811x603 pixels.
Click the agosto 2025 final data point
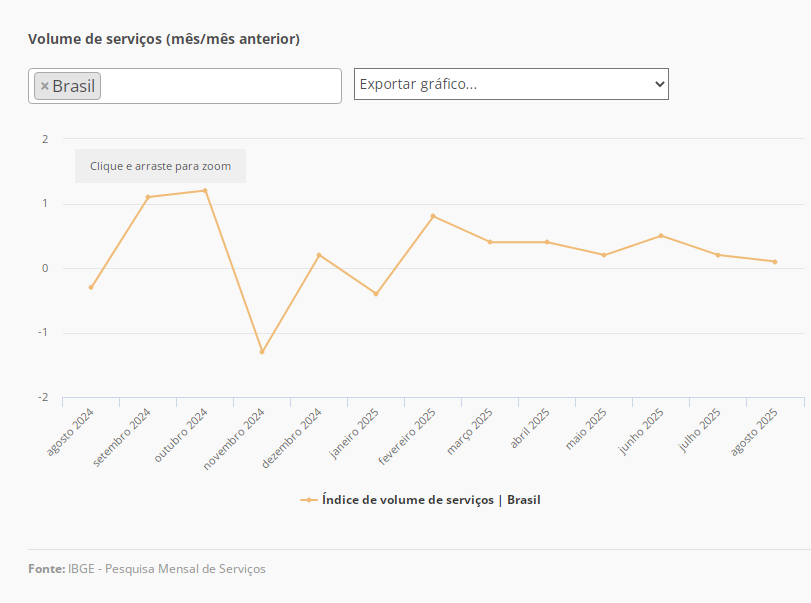[x=775, y=262]
